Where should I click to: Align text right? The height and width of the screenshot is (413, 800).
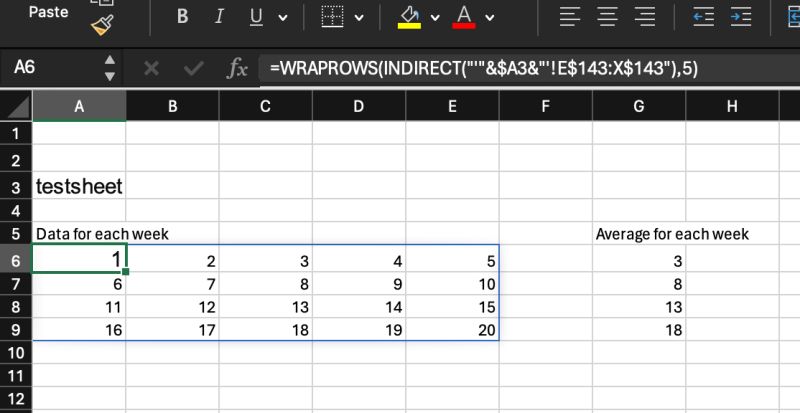[x=645, y=17]
